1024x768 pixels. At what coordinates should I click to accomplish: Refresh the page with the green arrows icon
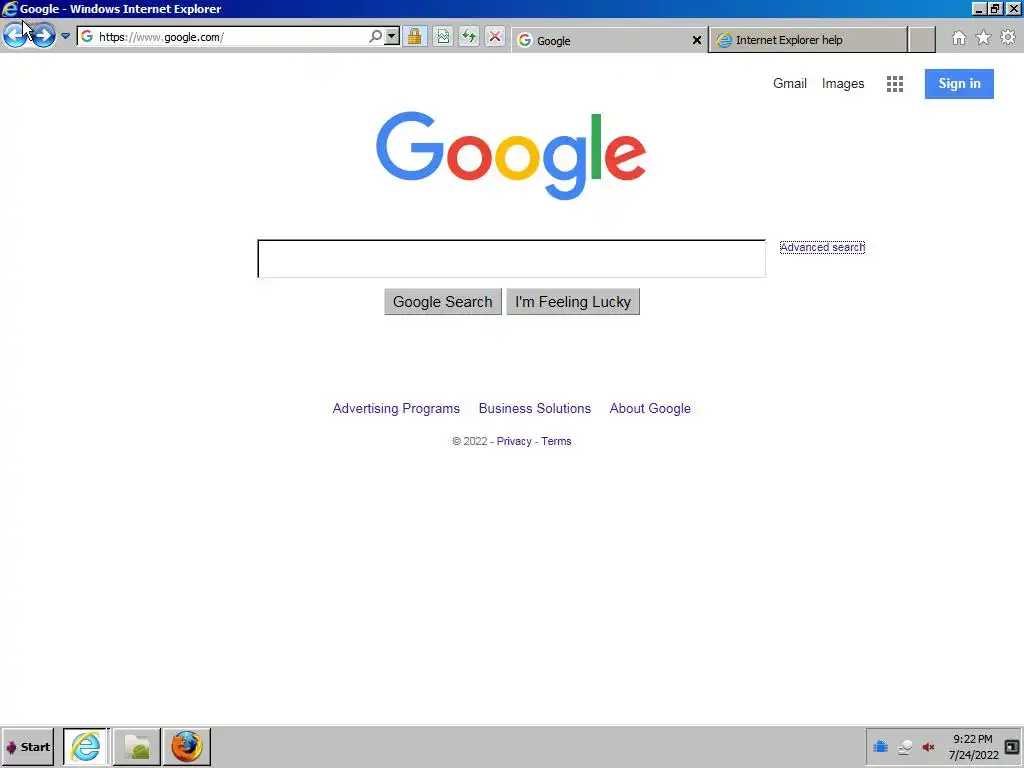point(469,37)
